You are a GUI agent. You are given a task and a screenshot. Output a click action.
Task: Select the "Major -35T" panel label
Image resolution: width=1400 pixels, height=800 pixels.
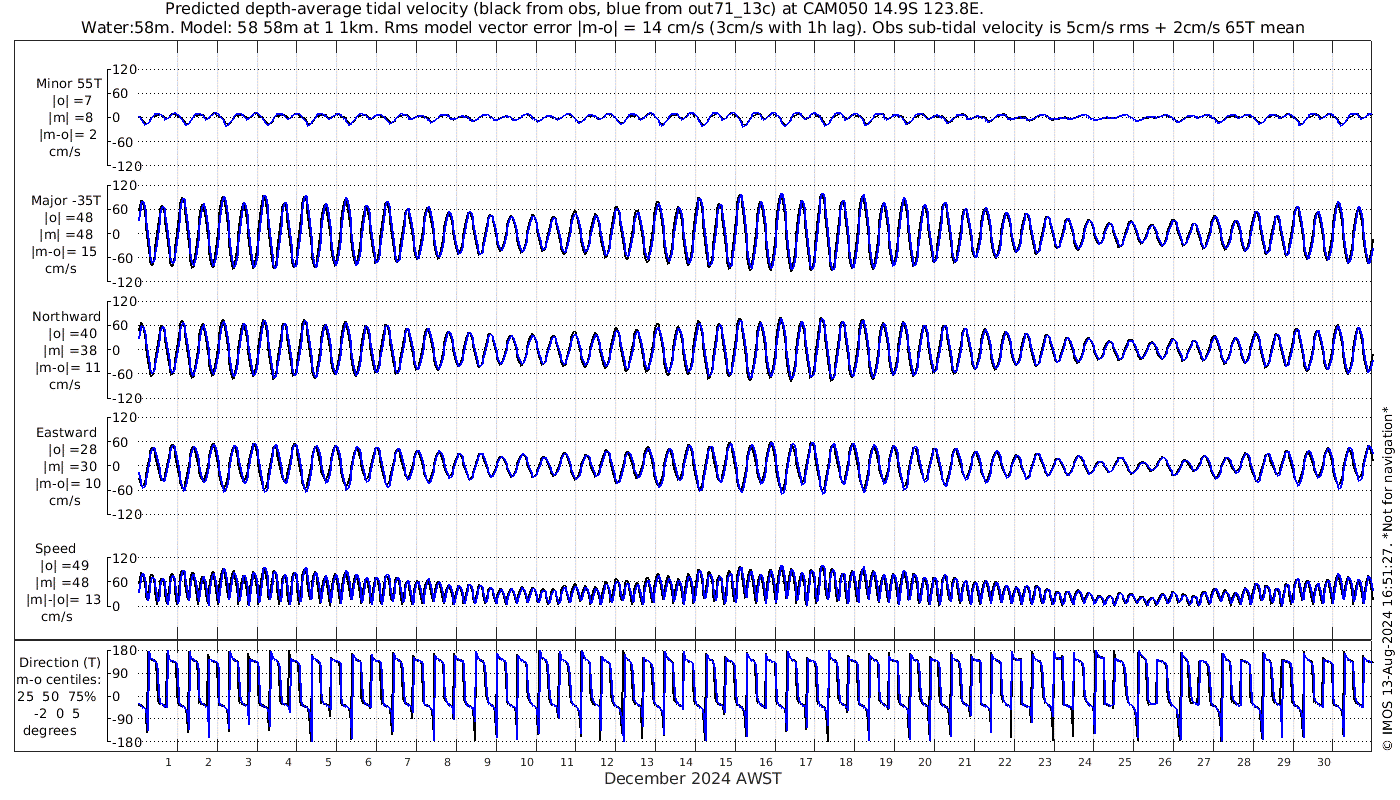[64, 201]
